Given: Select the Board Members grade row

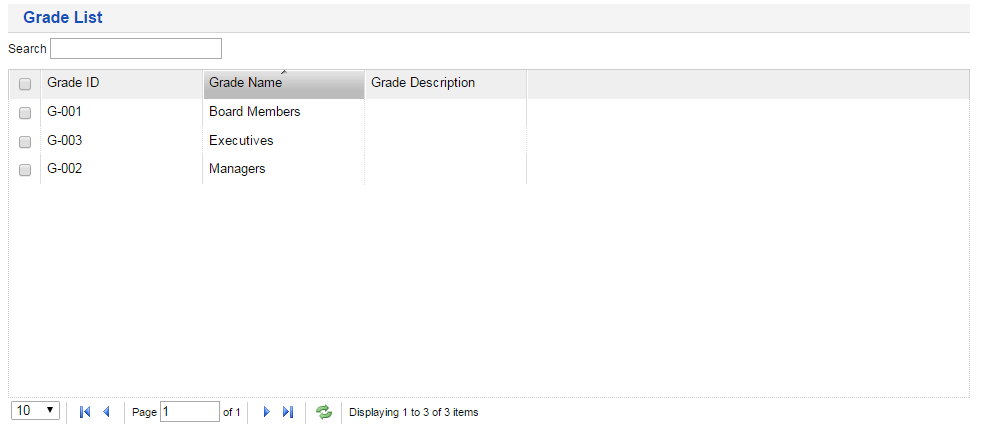Looking at the screenshot, I should 255,112.
